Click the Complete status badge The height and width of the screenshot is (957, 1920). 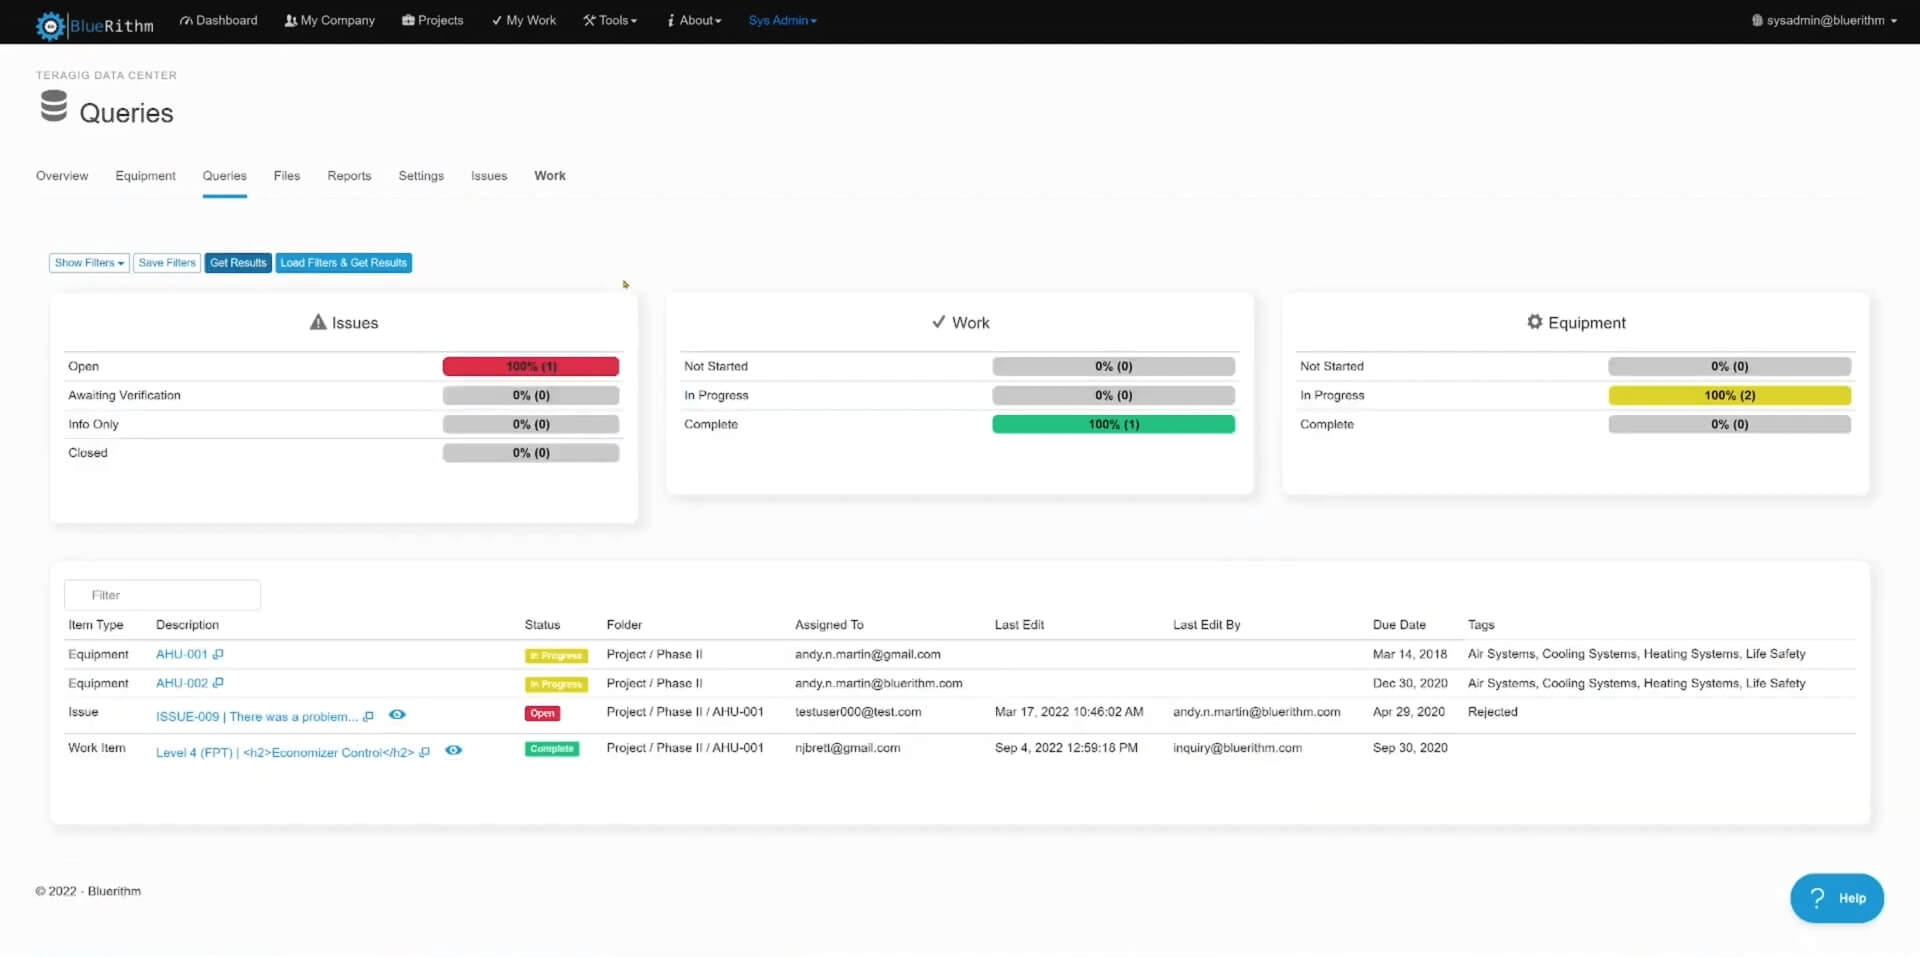(552, 748)
